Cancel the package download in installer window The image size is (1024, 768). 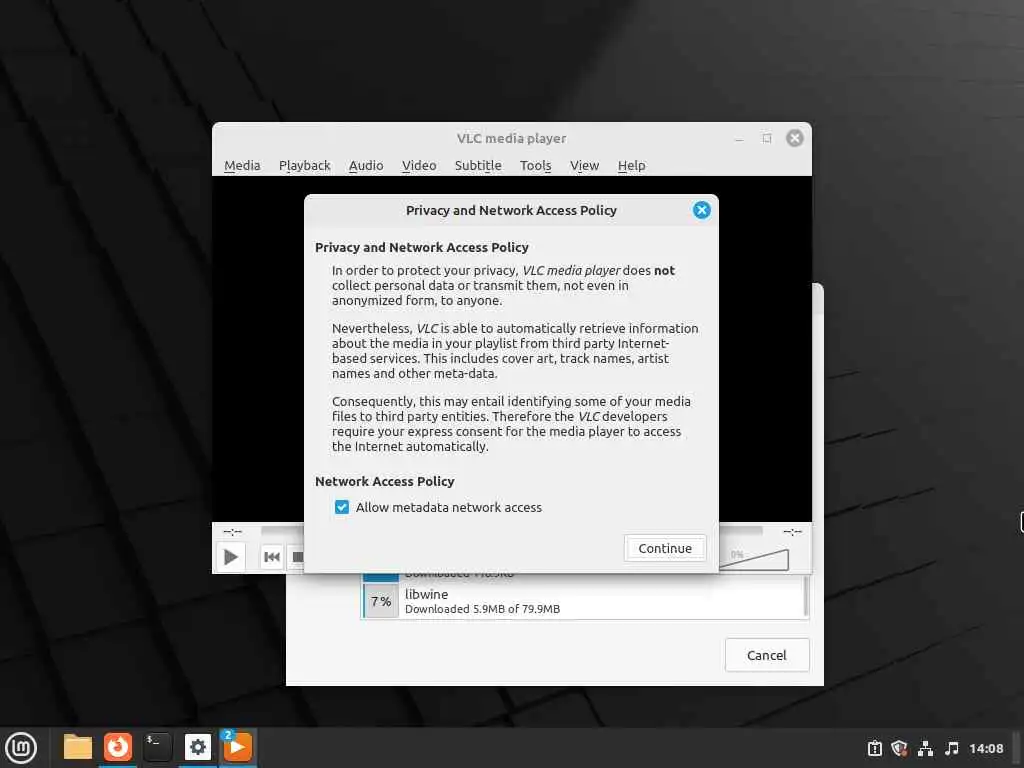[x=767, y=655]
